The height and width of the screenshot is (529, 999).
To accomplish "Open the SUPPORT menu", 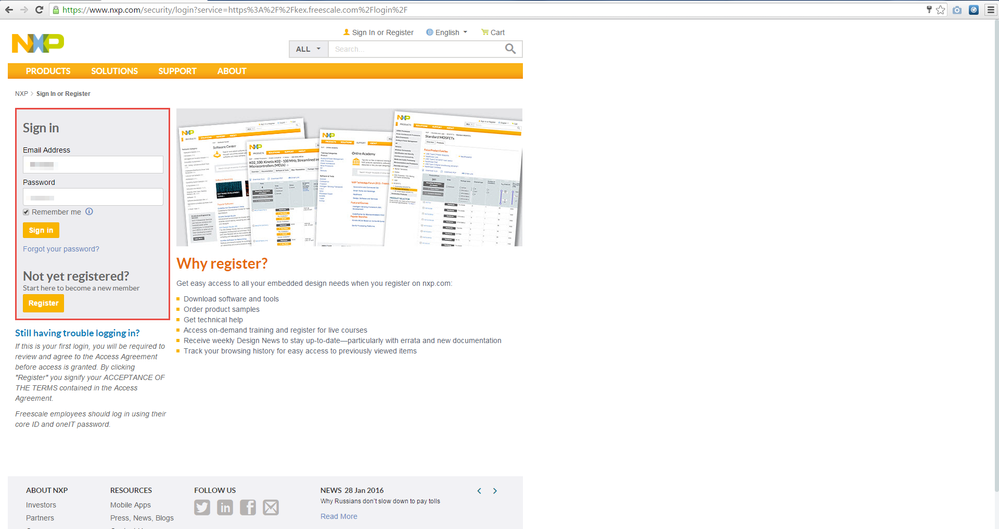I will pyautogui.click(x=177, y=71).
